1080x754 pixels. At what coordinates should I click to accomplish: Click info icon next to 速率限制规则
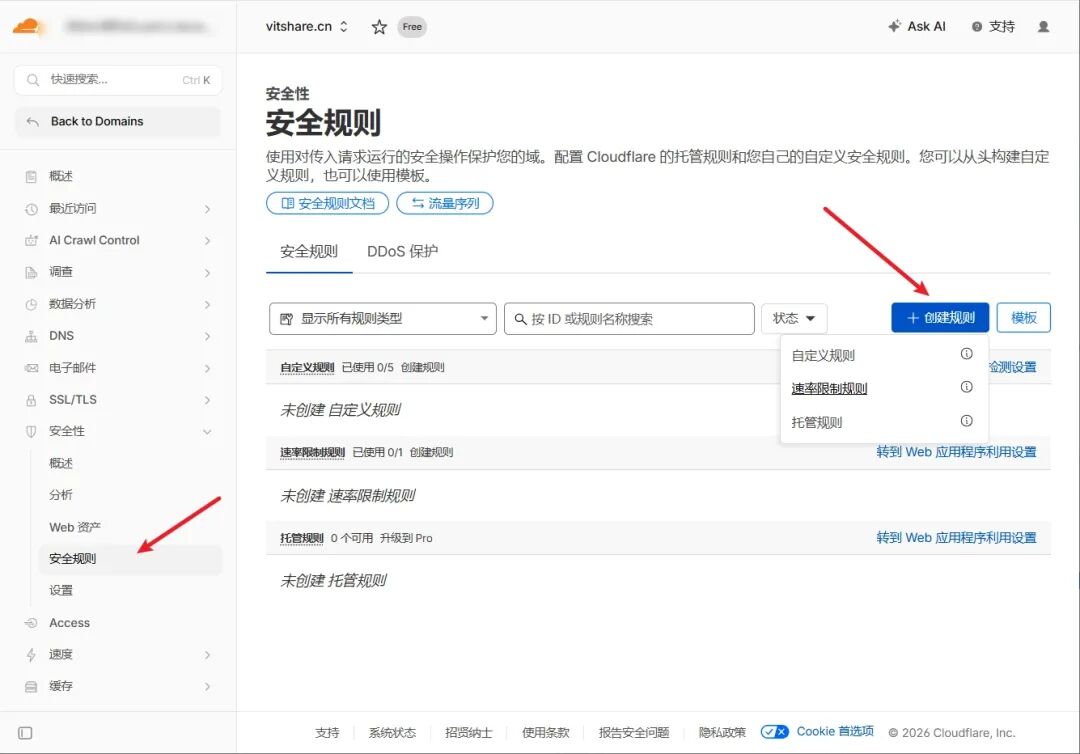click(966, 387)
